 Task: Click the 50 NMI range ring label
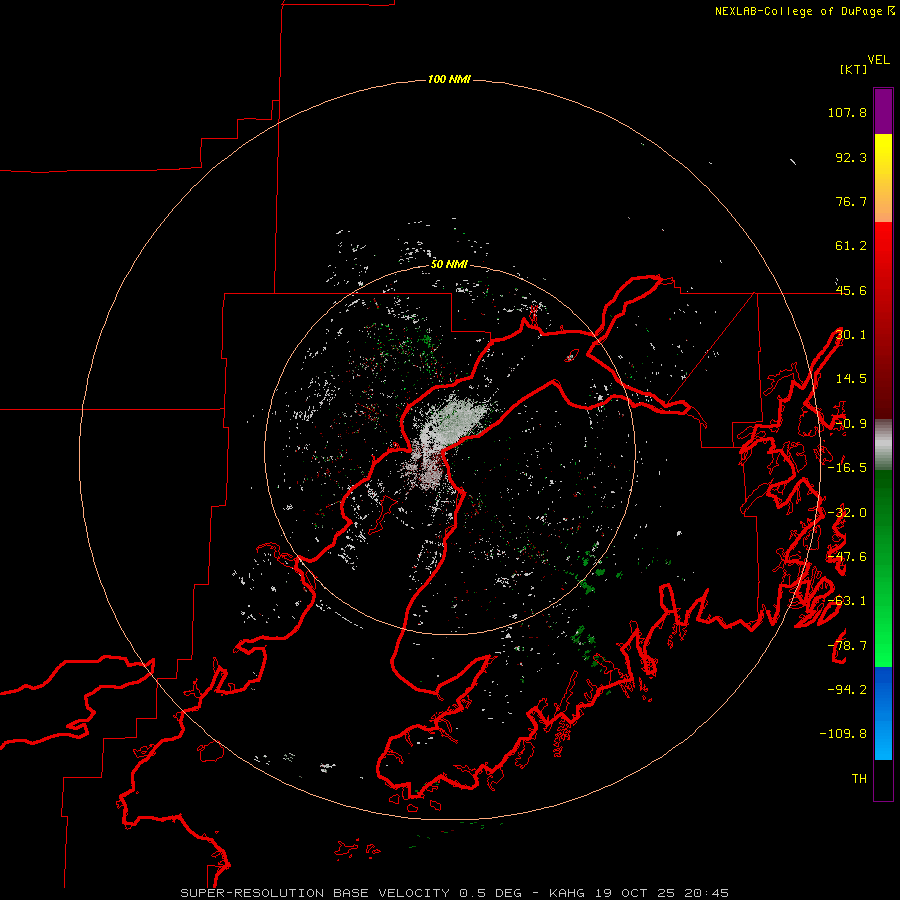click(x=449, y=264)
